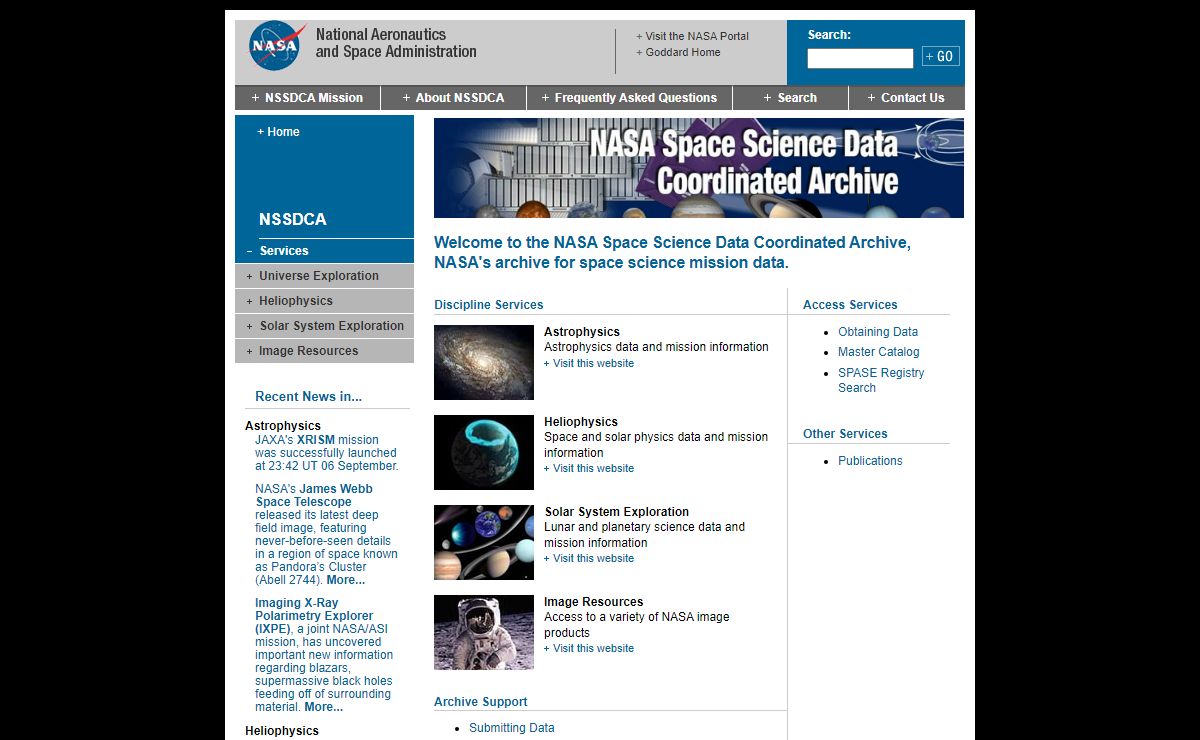Click the NASA meatball logo

click(x=277, y=46)
